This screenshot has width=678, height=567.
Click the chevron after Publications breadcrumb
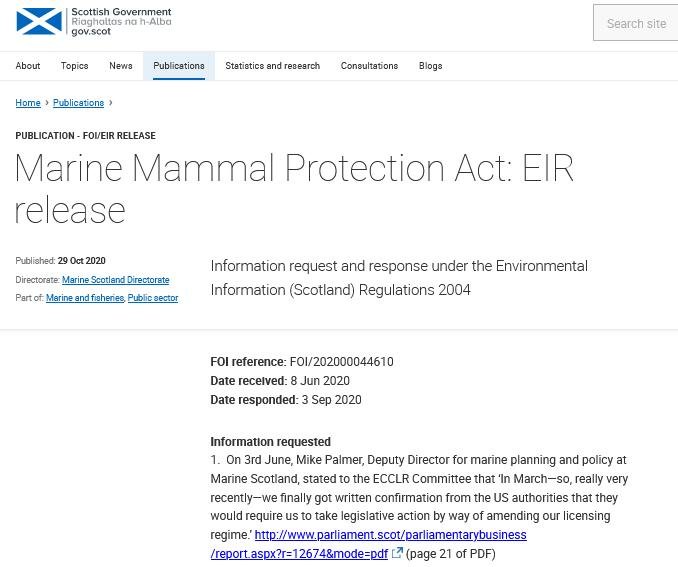(111, 103)
